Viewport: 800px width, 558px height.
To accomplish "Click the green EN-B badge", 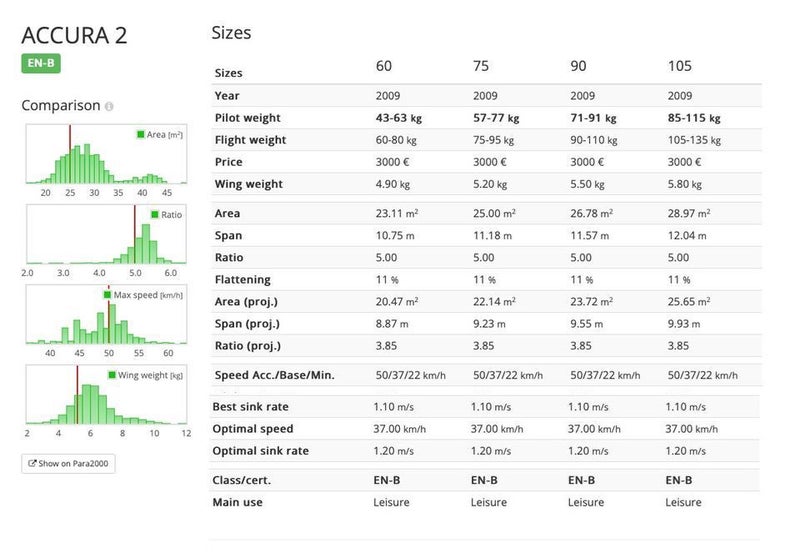I will 41,63.
